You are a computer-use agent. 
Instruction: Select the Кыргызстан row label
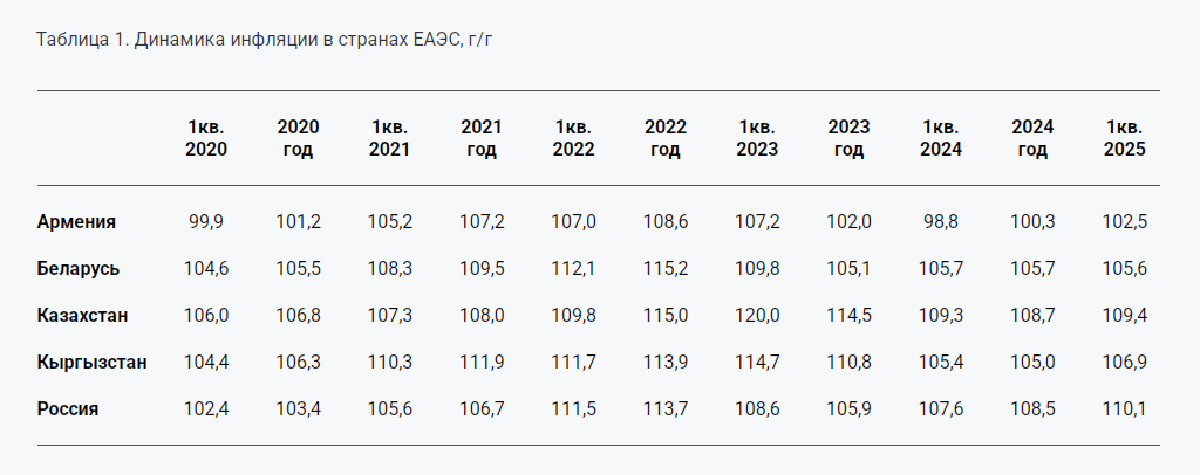(91, 362)
